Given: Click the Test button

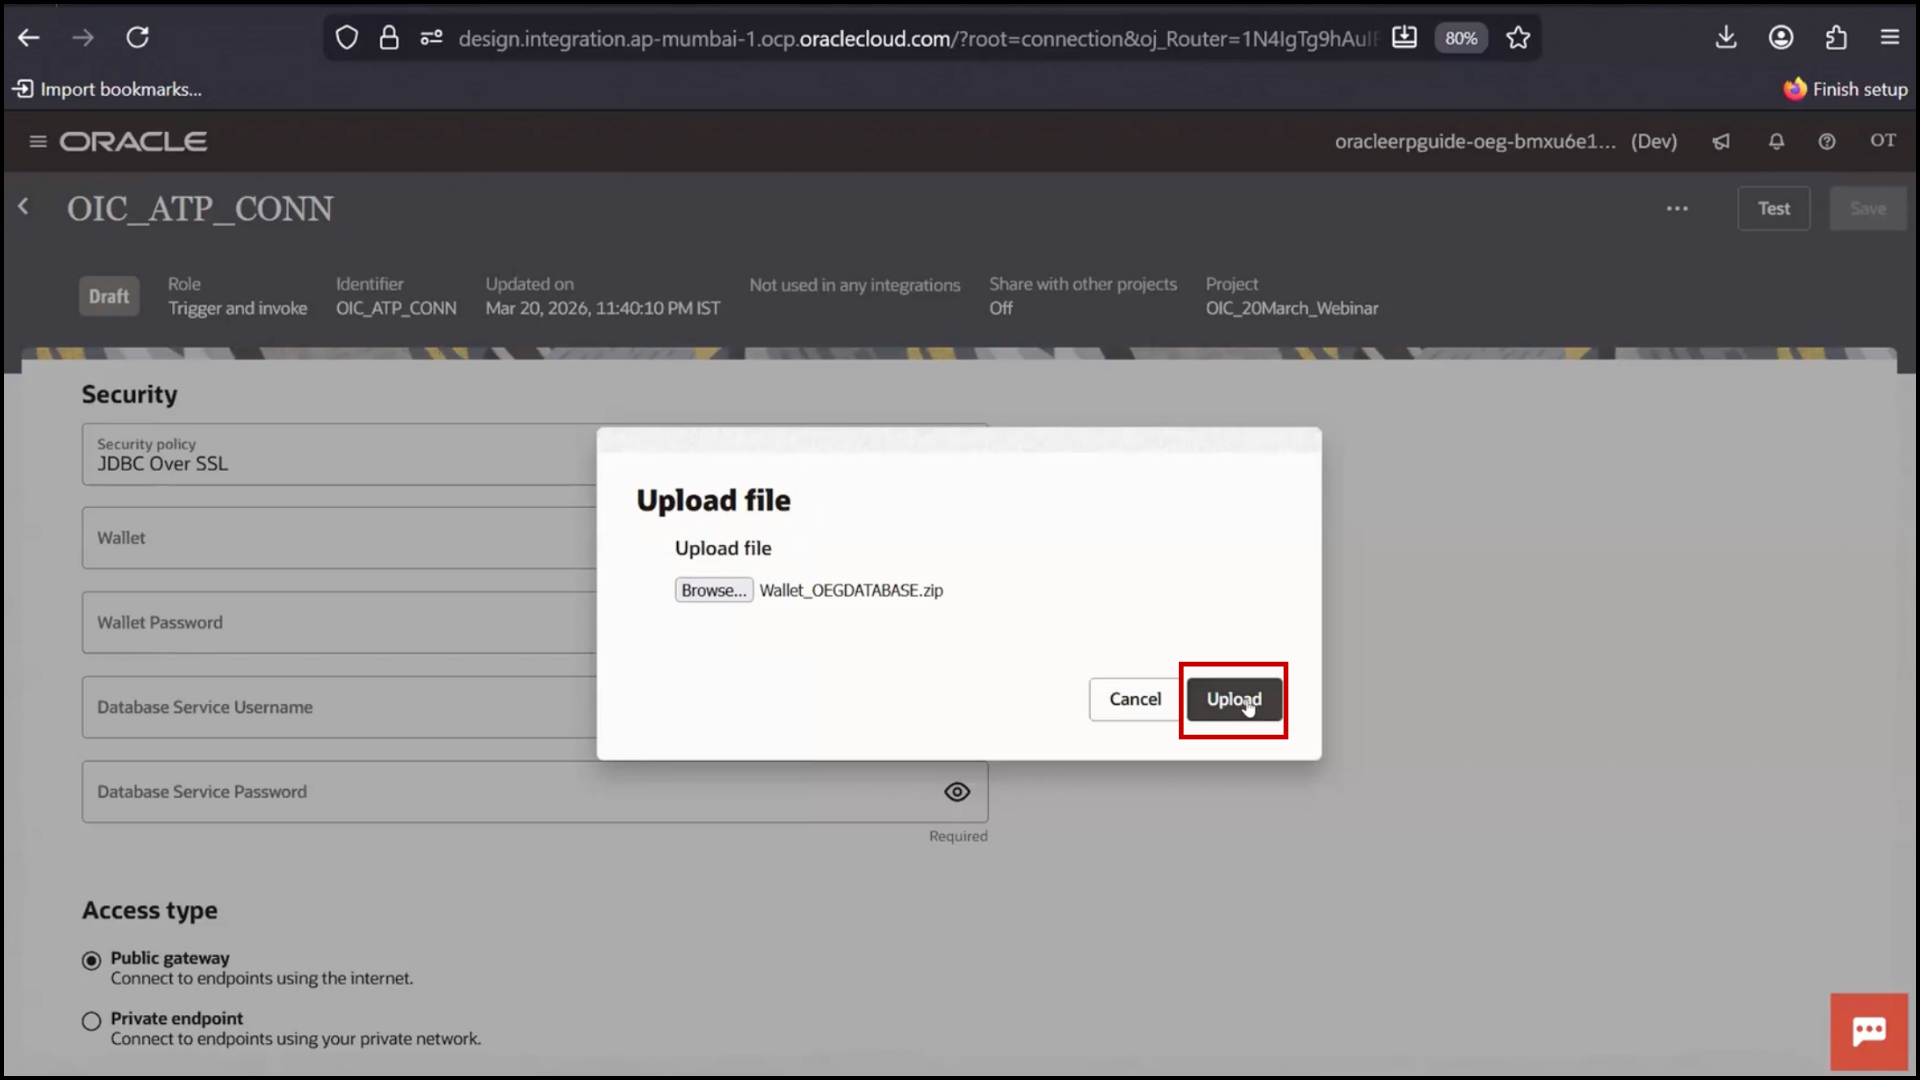Looking at the screenshot, I should [1774, 208].
